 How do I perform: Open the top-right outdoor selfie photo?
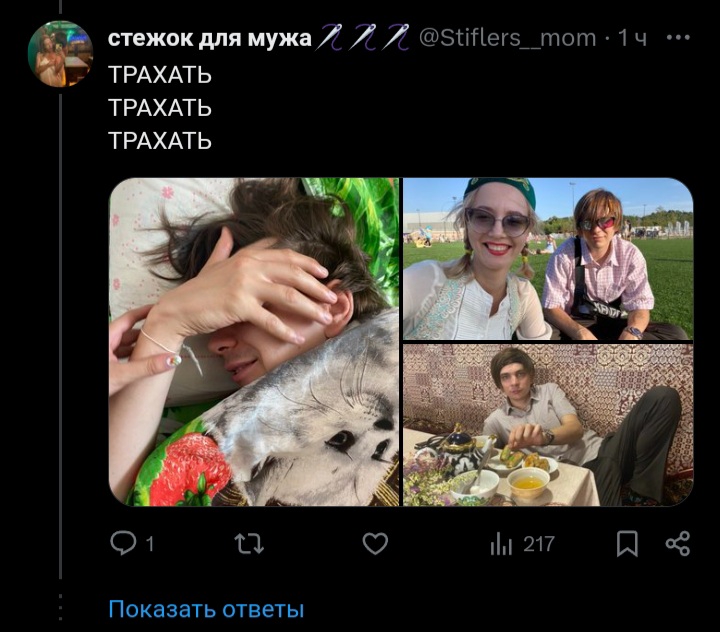548,259
